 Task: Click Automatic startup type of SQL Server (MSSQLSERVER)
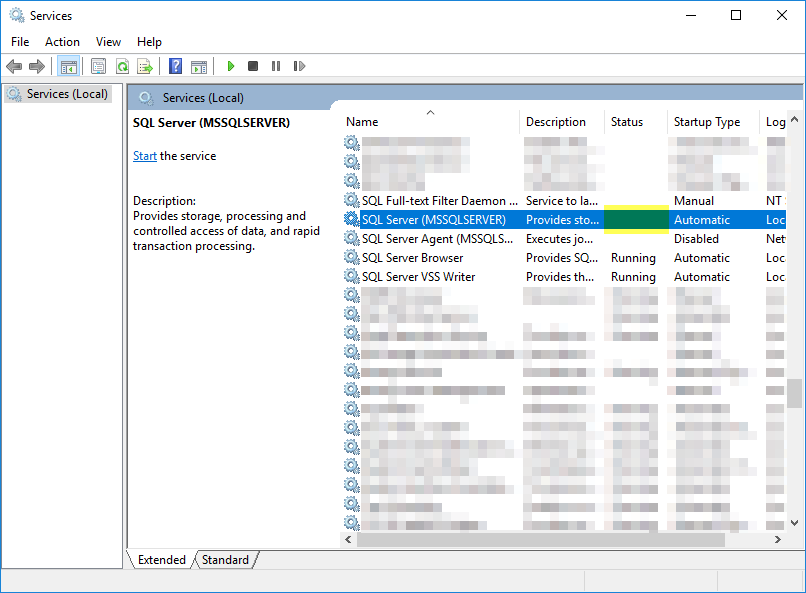click(x=702, y=219)
